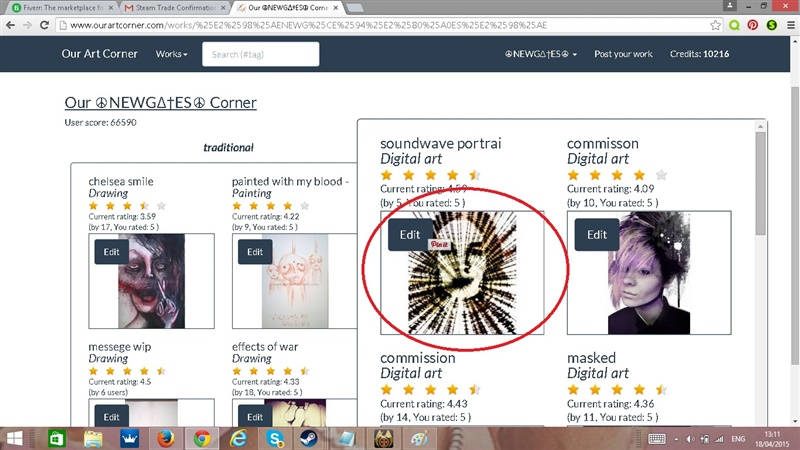Click the Pin it badge on soundwave artwork
Screen dimensions: 800x450
pos(439,244)
